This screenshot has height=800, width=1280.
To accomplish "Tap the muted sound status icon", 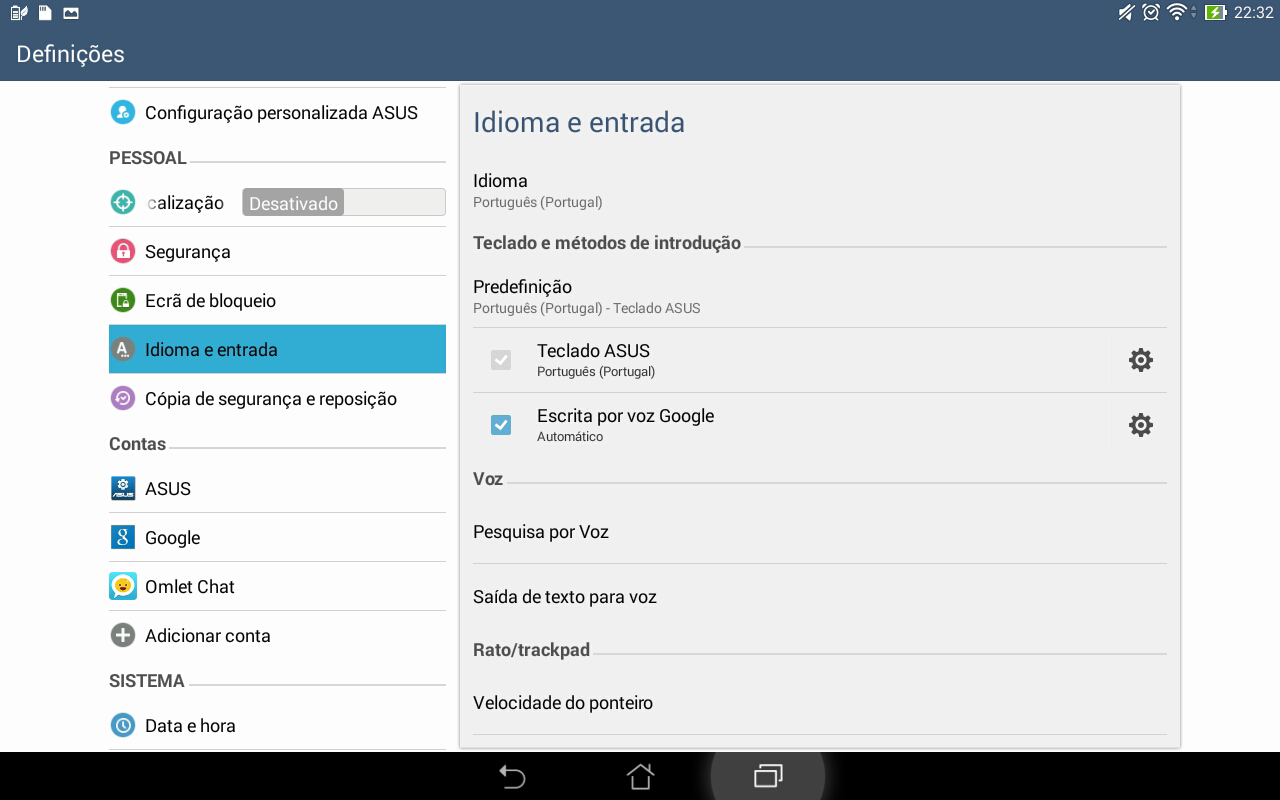I will pos(1126,12).
